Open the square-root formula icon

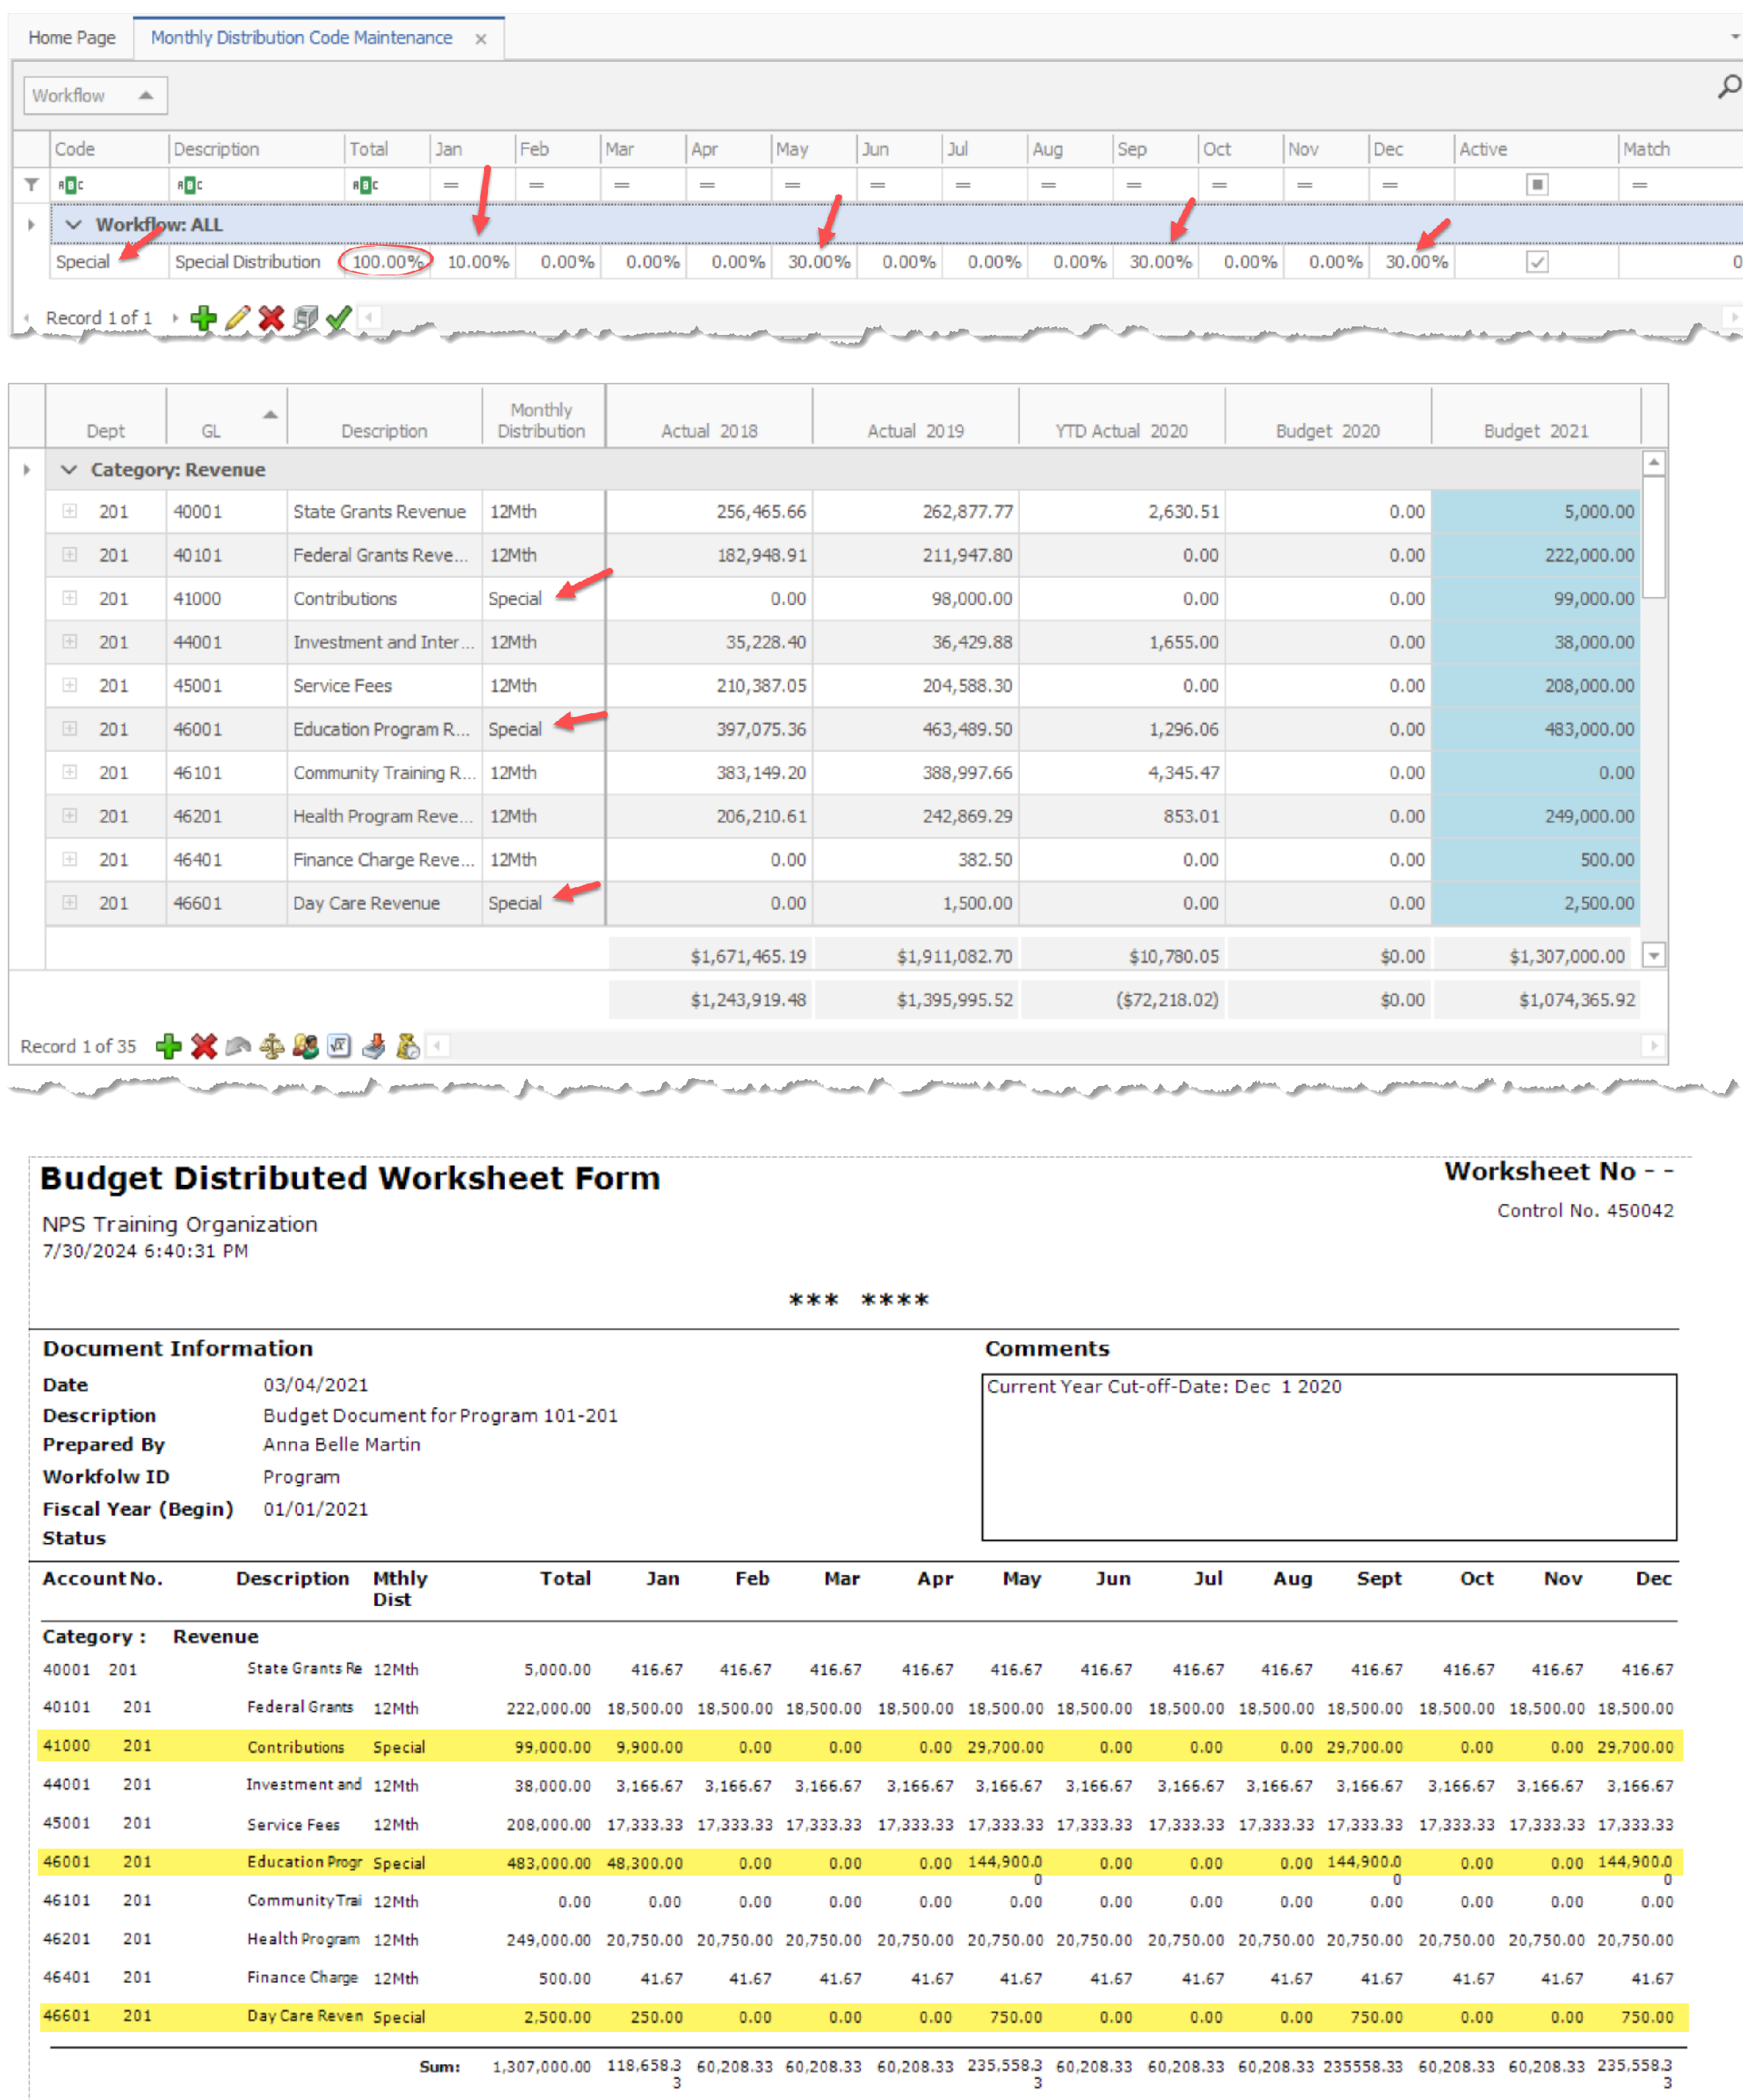click(x=339, y=1046)
